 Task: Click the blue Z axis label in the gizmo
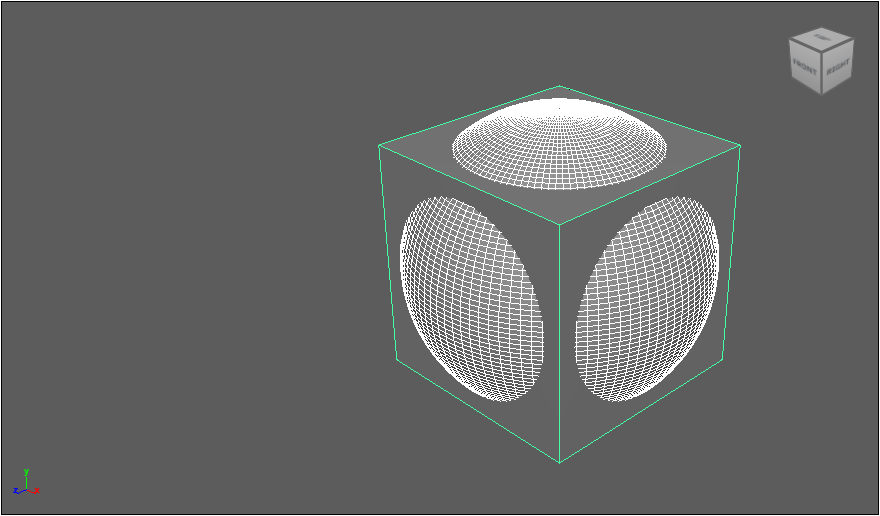point(16,491)
